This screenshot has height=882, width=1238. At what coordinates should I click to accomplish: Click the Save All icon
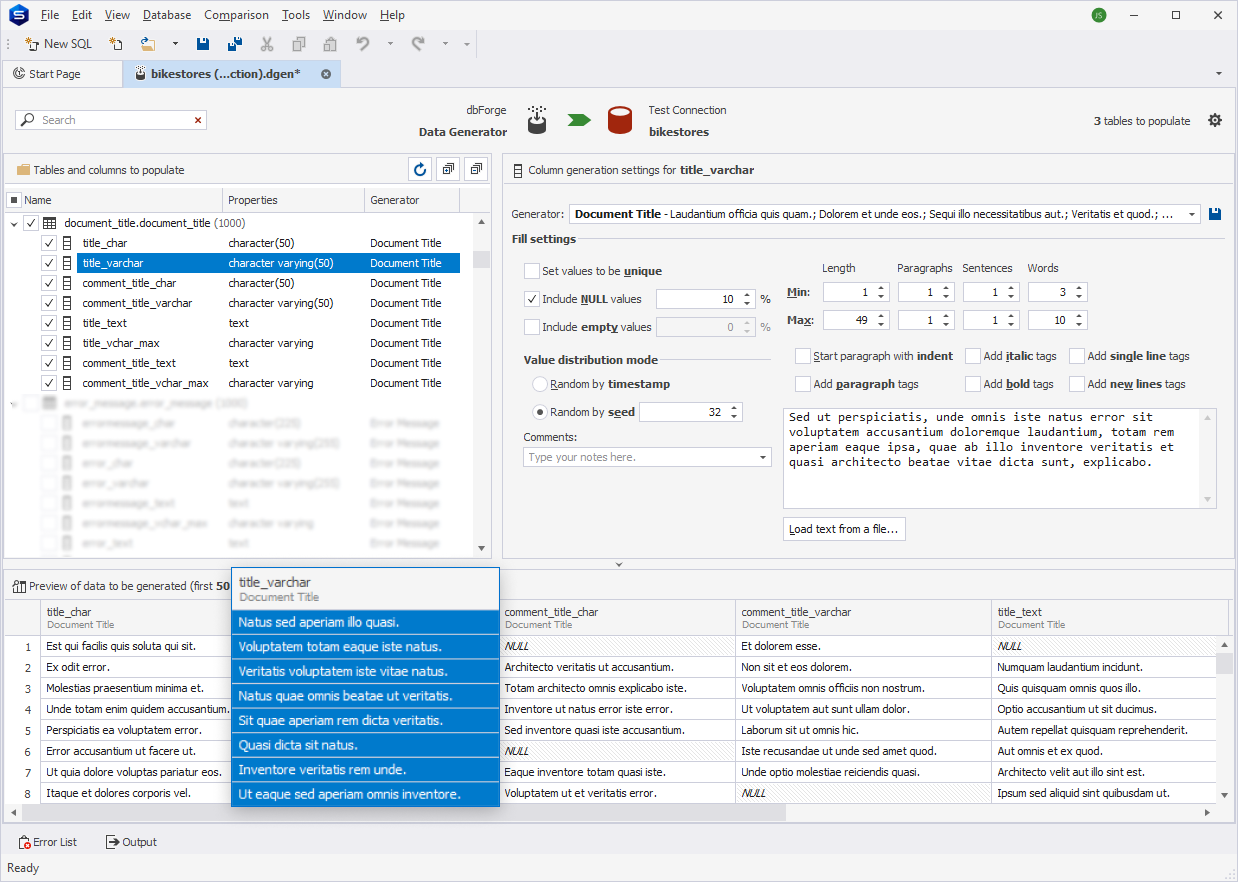pos(235,44)
